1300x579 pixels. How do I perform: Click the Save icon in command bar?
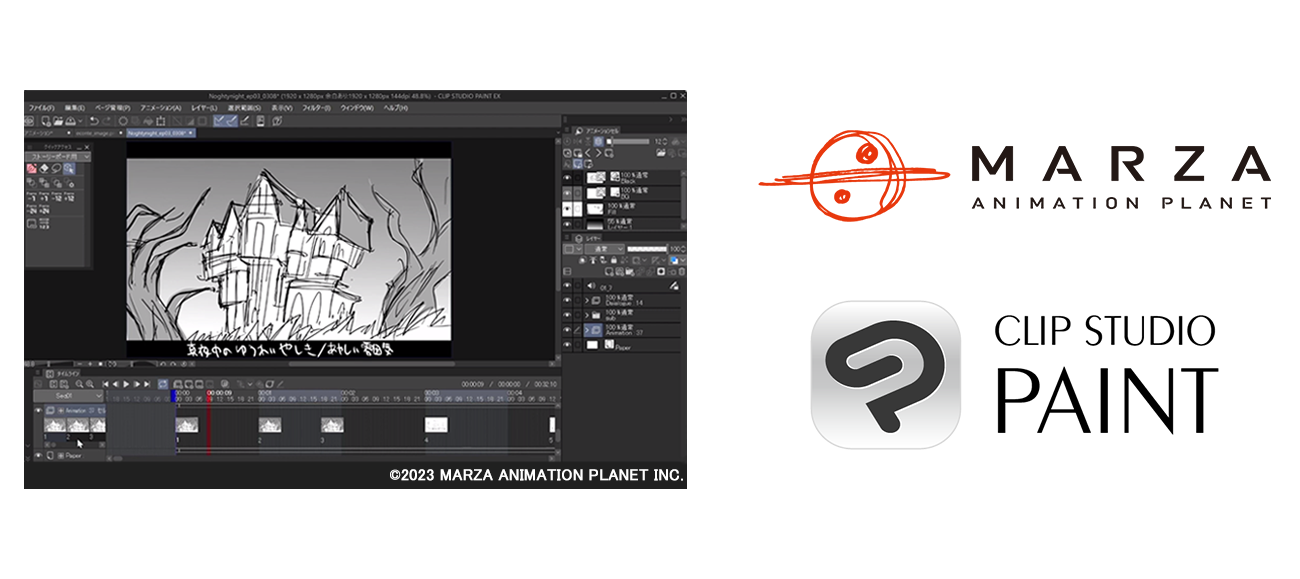(x=70, y=121)
